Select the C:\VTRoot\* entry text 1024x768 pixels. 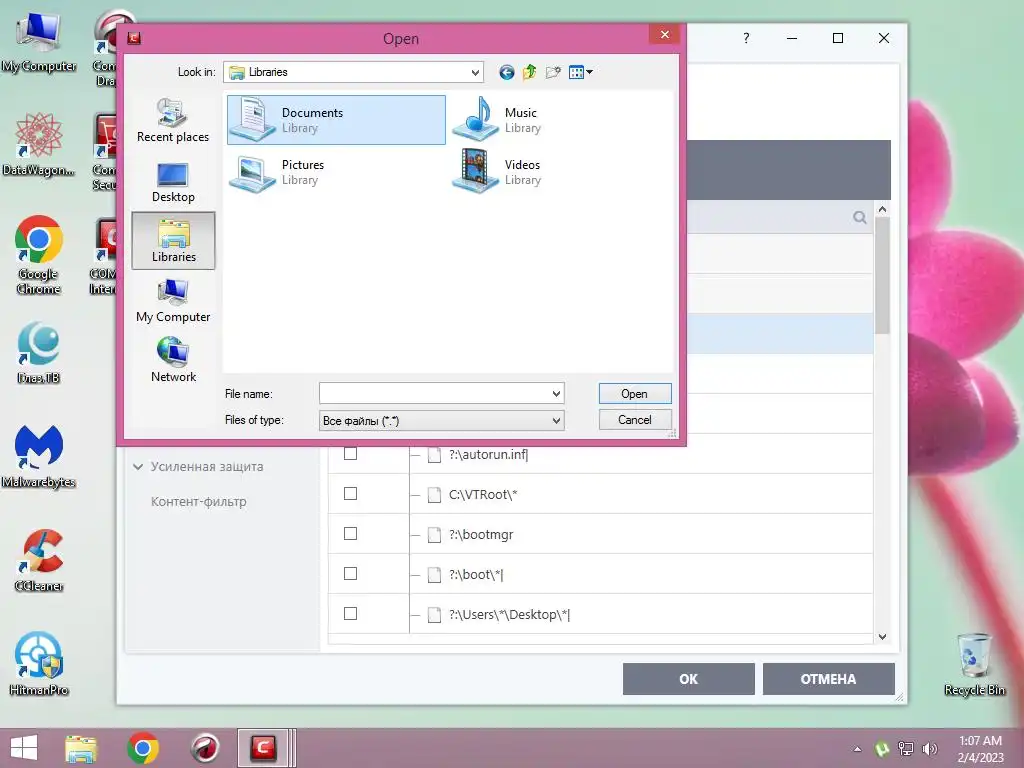point(483,494)
